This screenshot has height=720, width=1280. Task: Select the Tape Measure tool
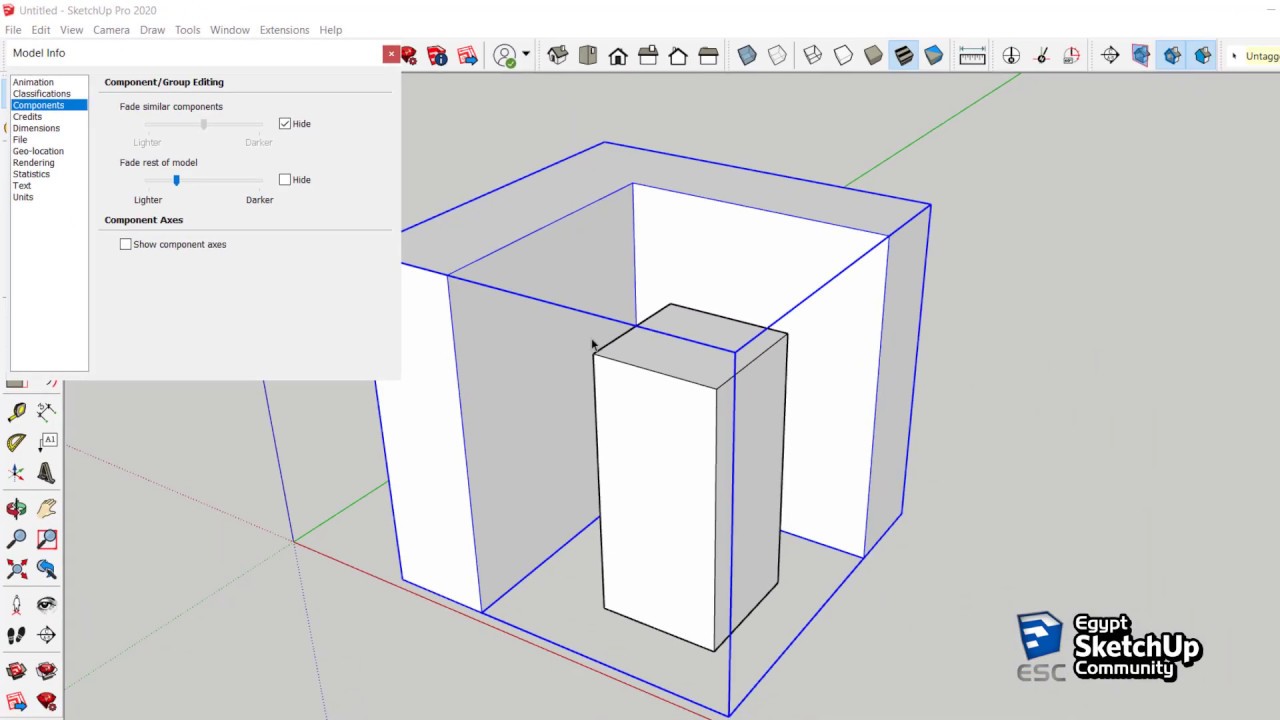[17, 412]
